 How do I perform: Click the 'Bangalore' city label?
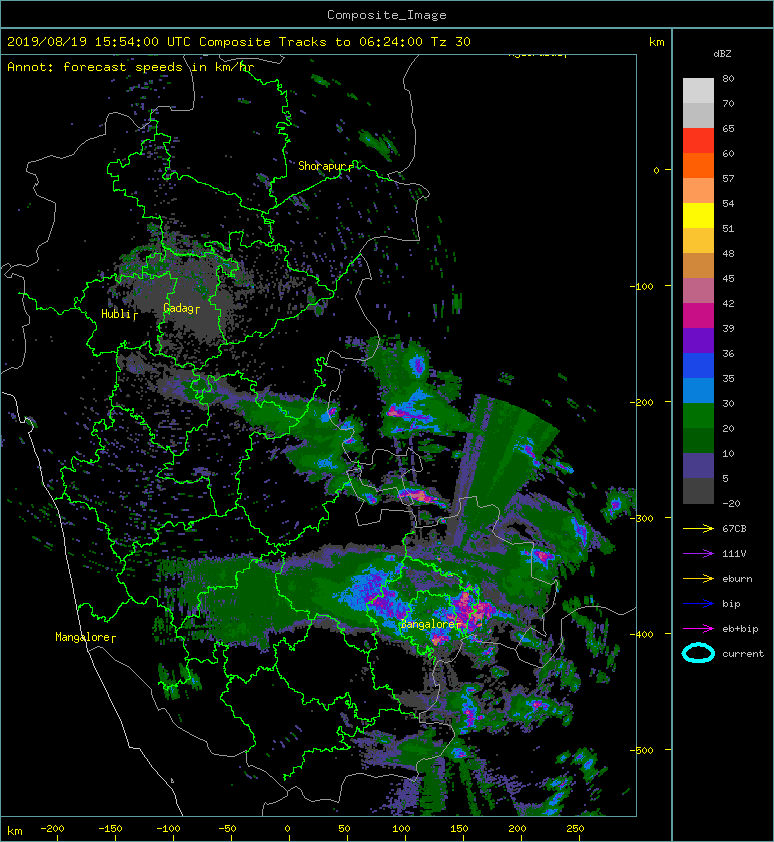coord(428,625)
